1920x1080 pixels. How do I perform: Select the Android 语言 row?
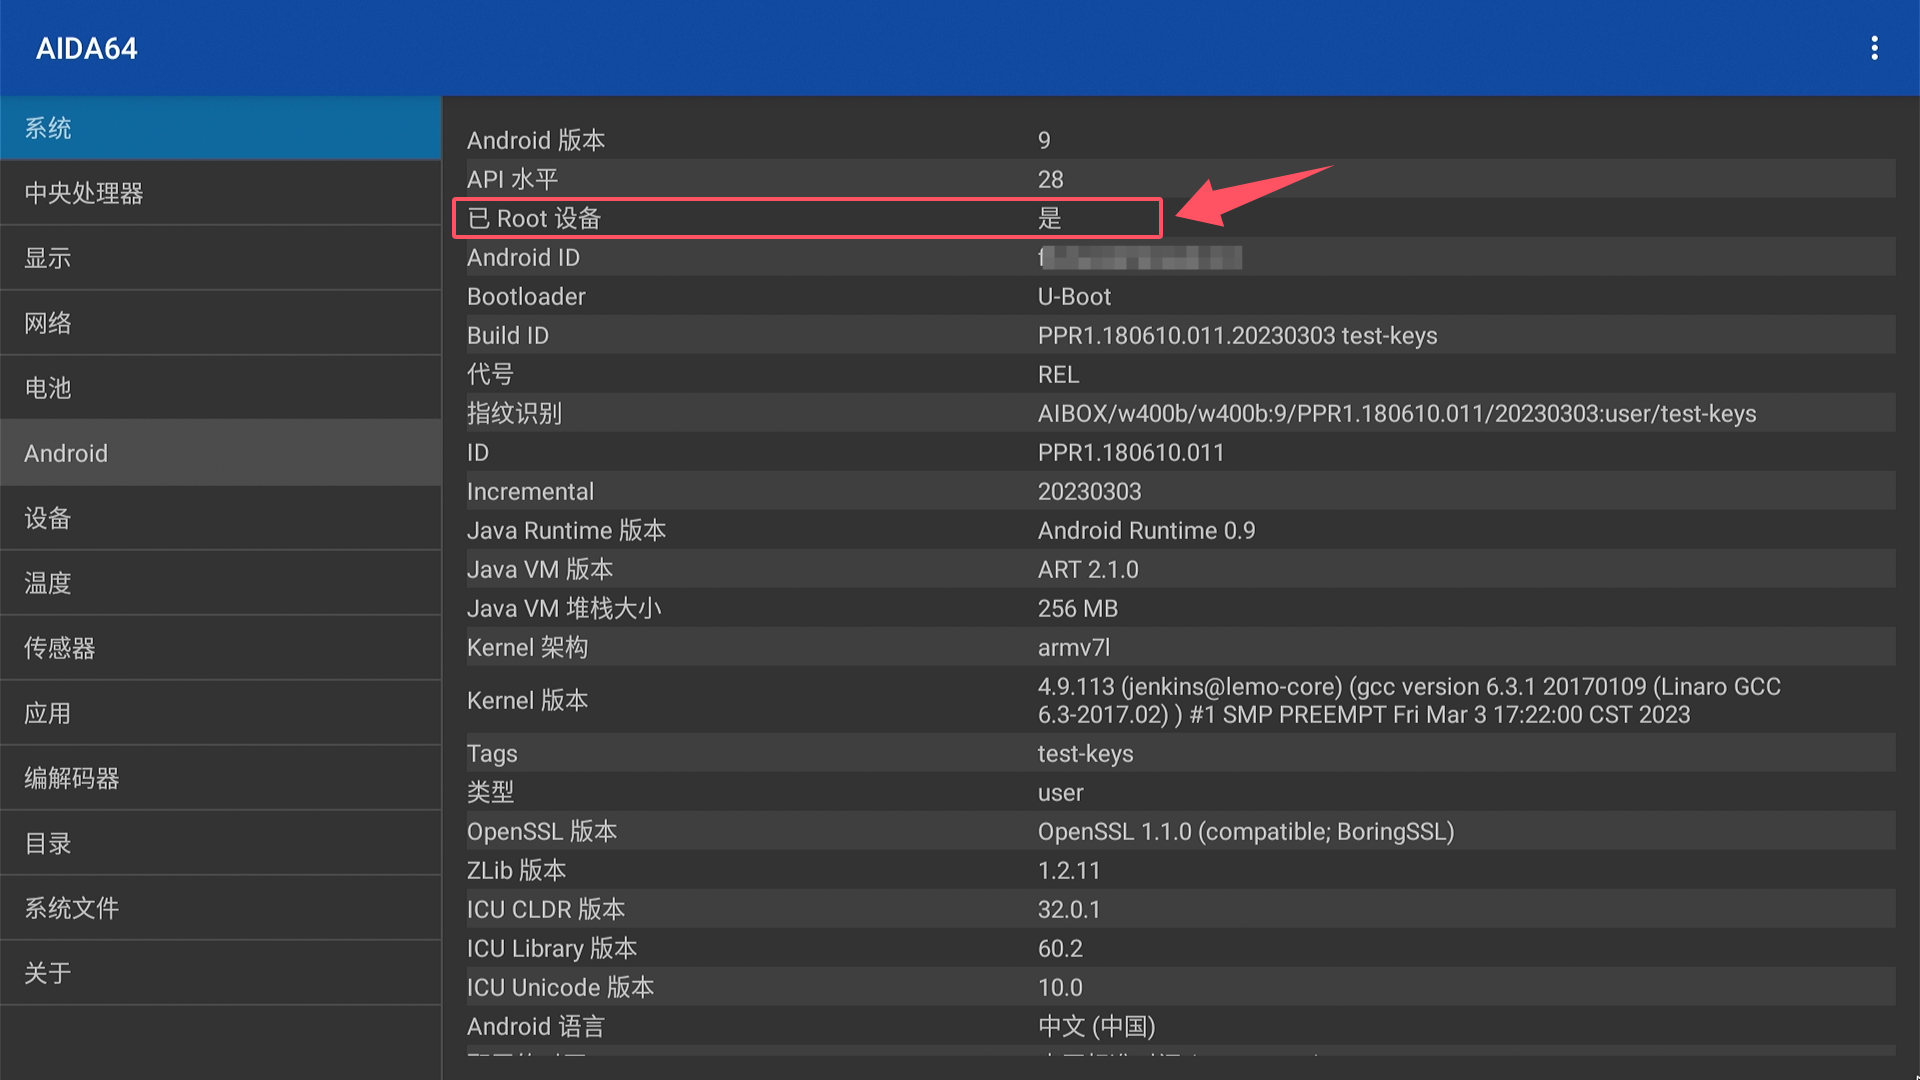pyautogui.click(x=1180, y=1026)
